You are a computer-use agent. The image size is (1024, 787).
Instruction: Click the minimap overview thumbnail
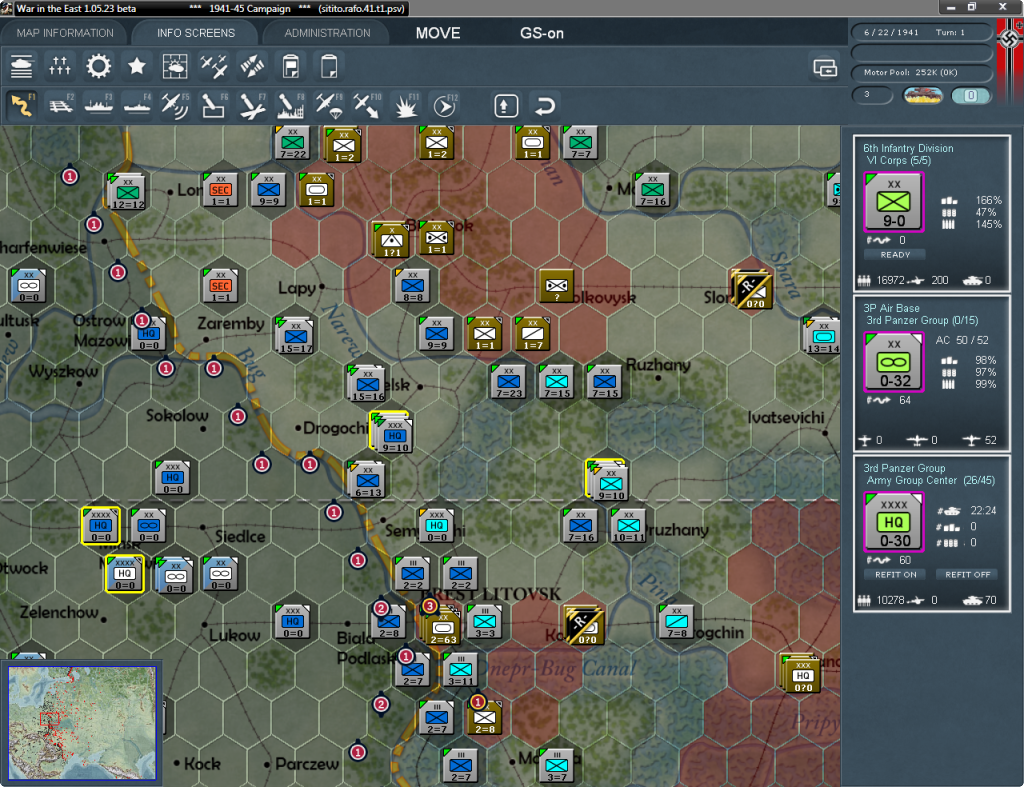click(x=82, y=723)
